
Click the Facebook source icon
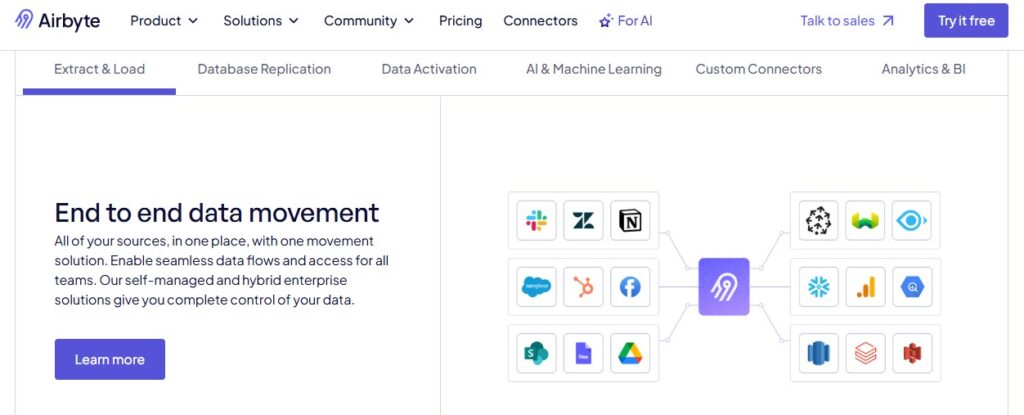point(630,287)
